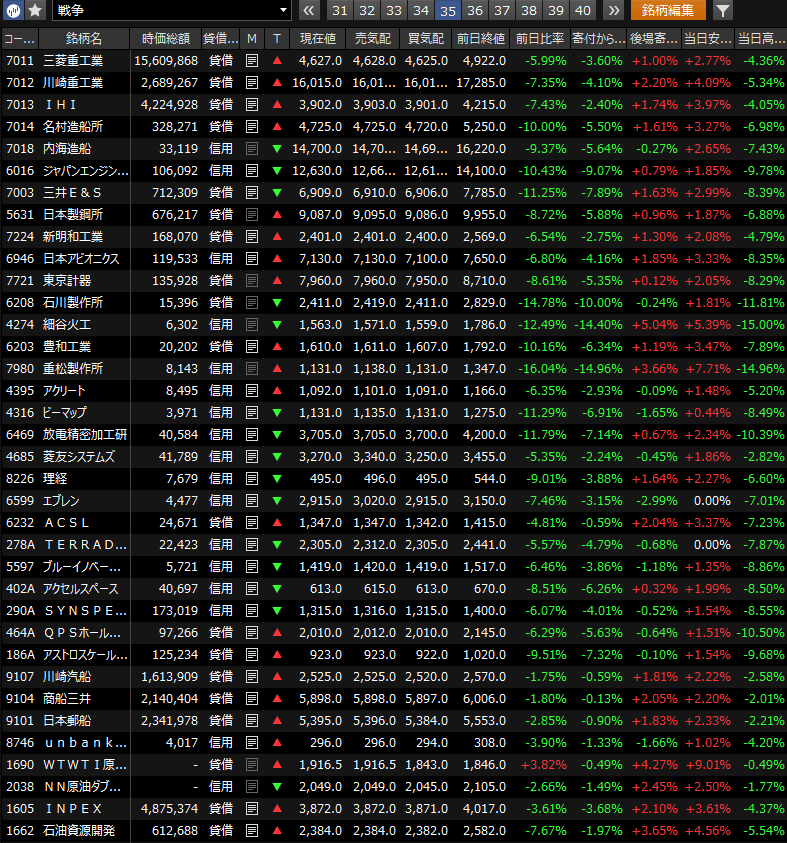The width and height of the screenshot is (787, 843).
Task: Open the filter funnel icon
Action: pyautogui.click(x=723, y=10)
